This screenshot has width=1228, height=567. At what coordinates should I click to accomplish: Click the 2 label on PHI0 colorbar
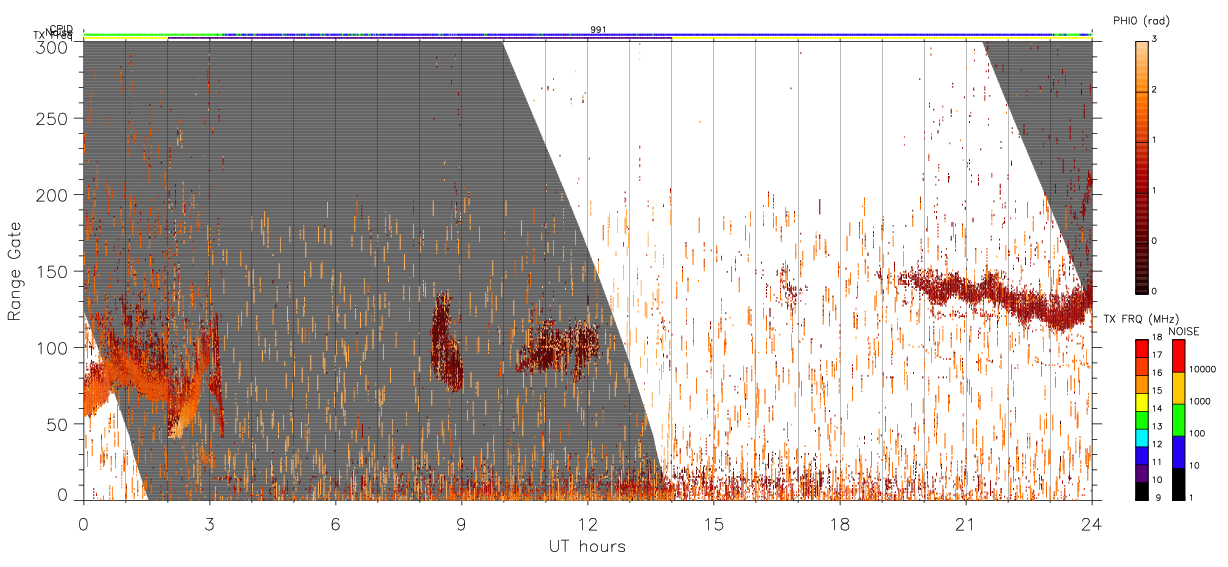coord(1154,91)
